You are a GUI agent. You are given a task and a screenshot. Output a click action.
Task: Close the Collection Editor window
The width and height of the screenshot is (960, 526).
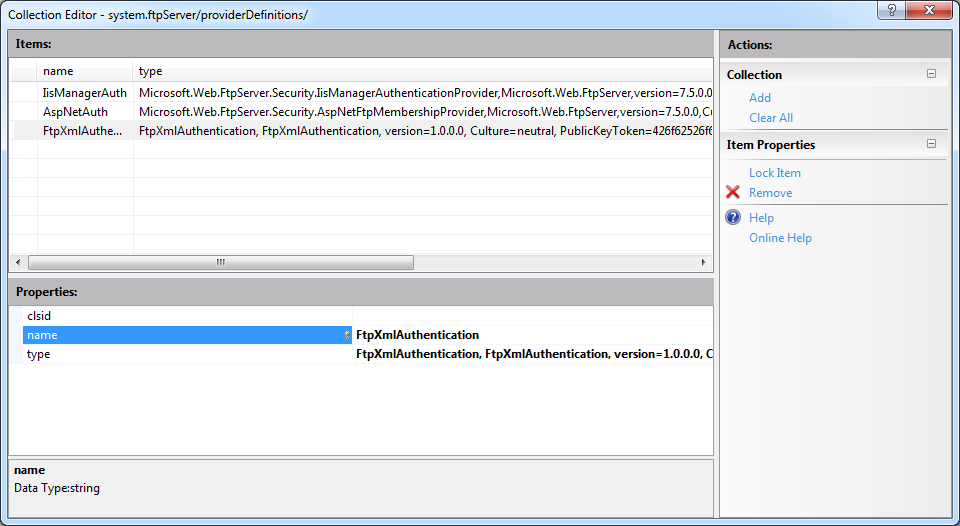coord(933,10)
